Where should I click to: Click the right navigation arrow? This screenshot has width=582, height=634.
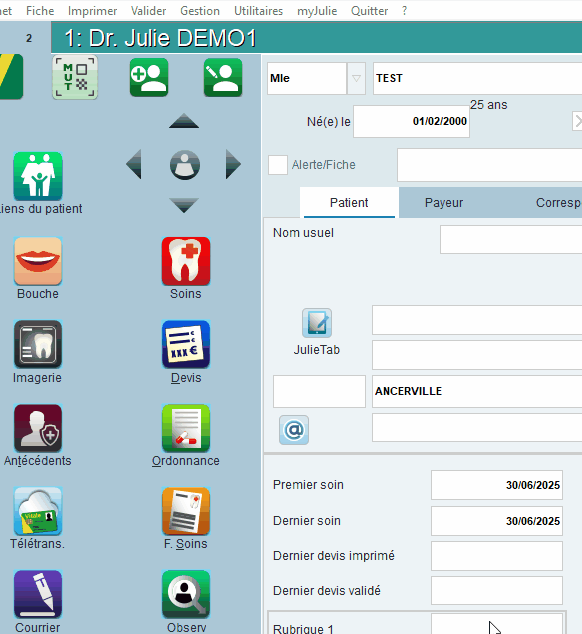(233, 164)
